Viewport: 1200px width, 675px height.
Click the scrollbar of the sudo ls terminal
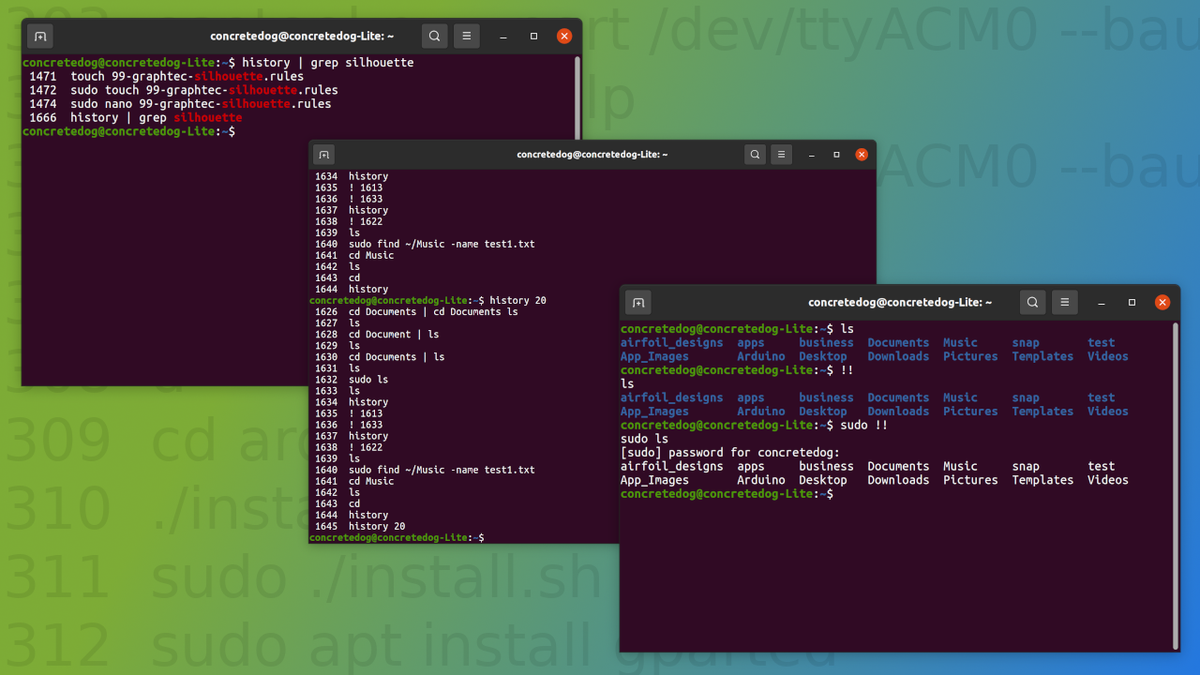click(1175, 484)
